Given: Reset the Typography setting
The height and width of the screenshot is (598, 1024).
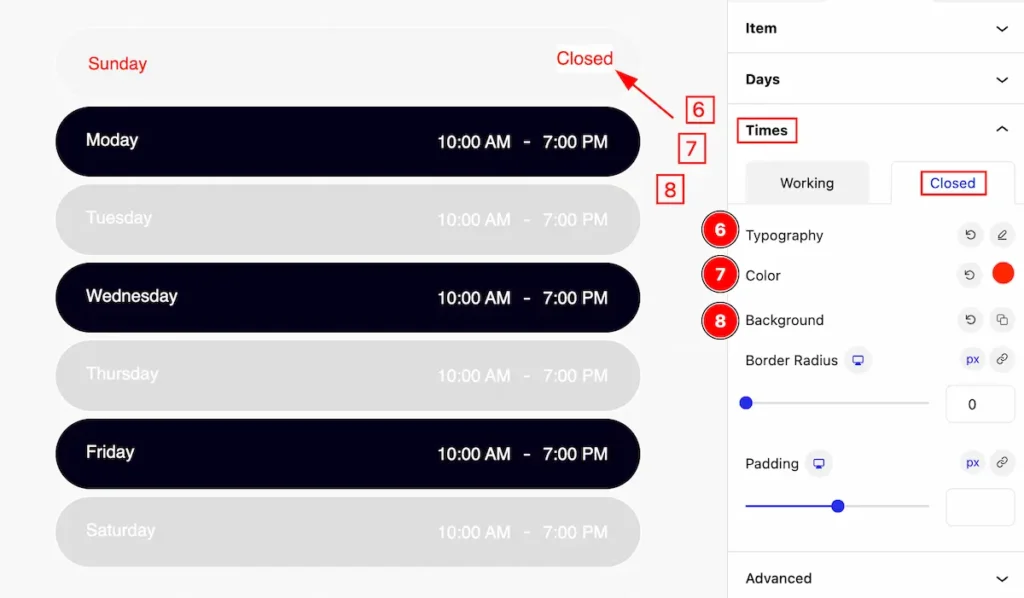Looking at the screenshot, I should click(970, 235).
